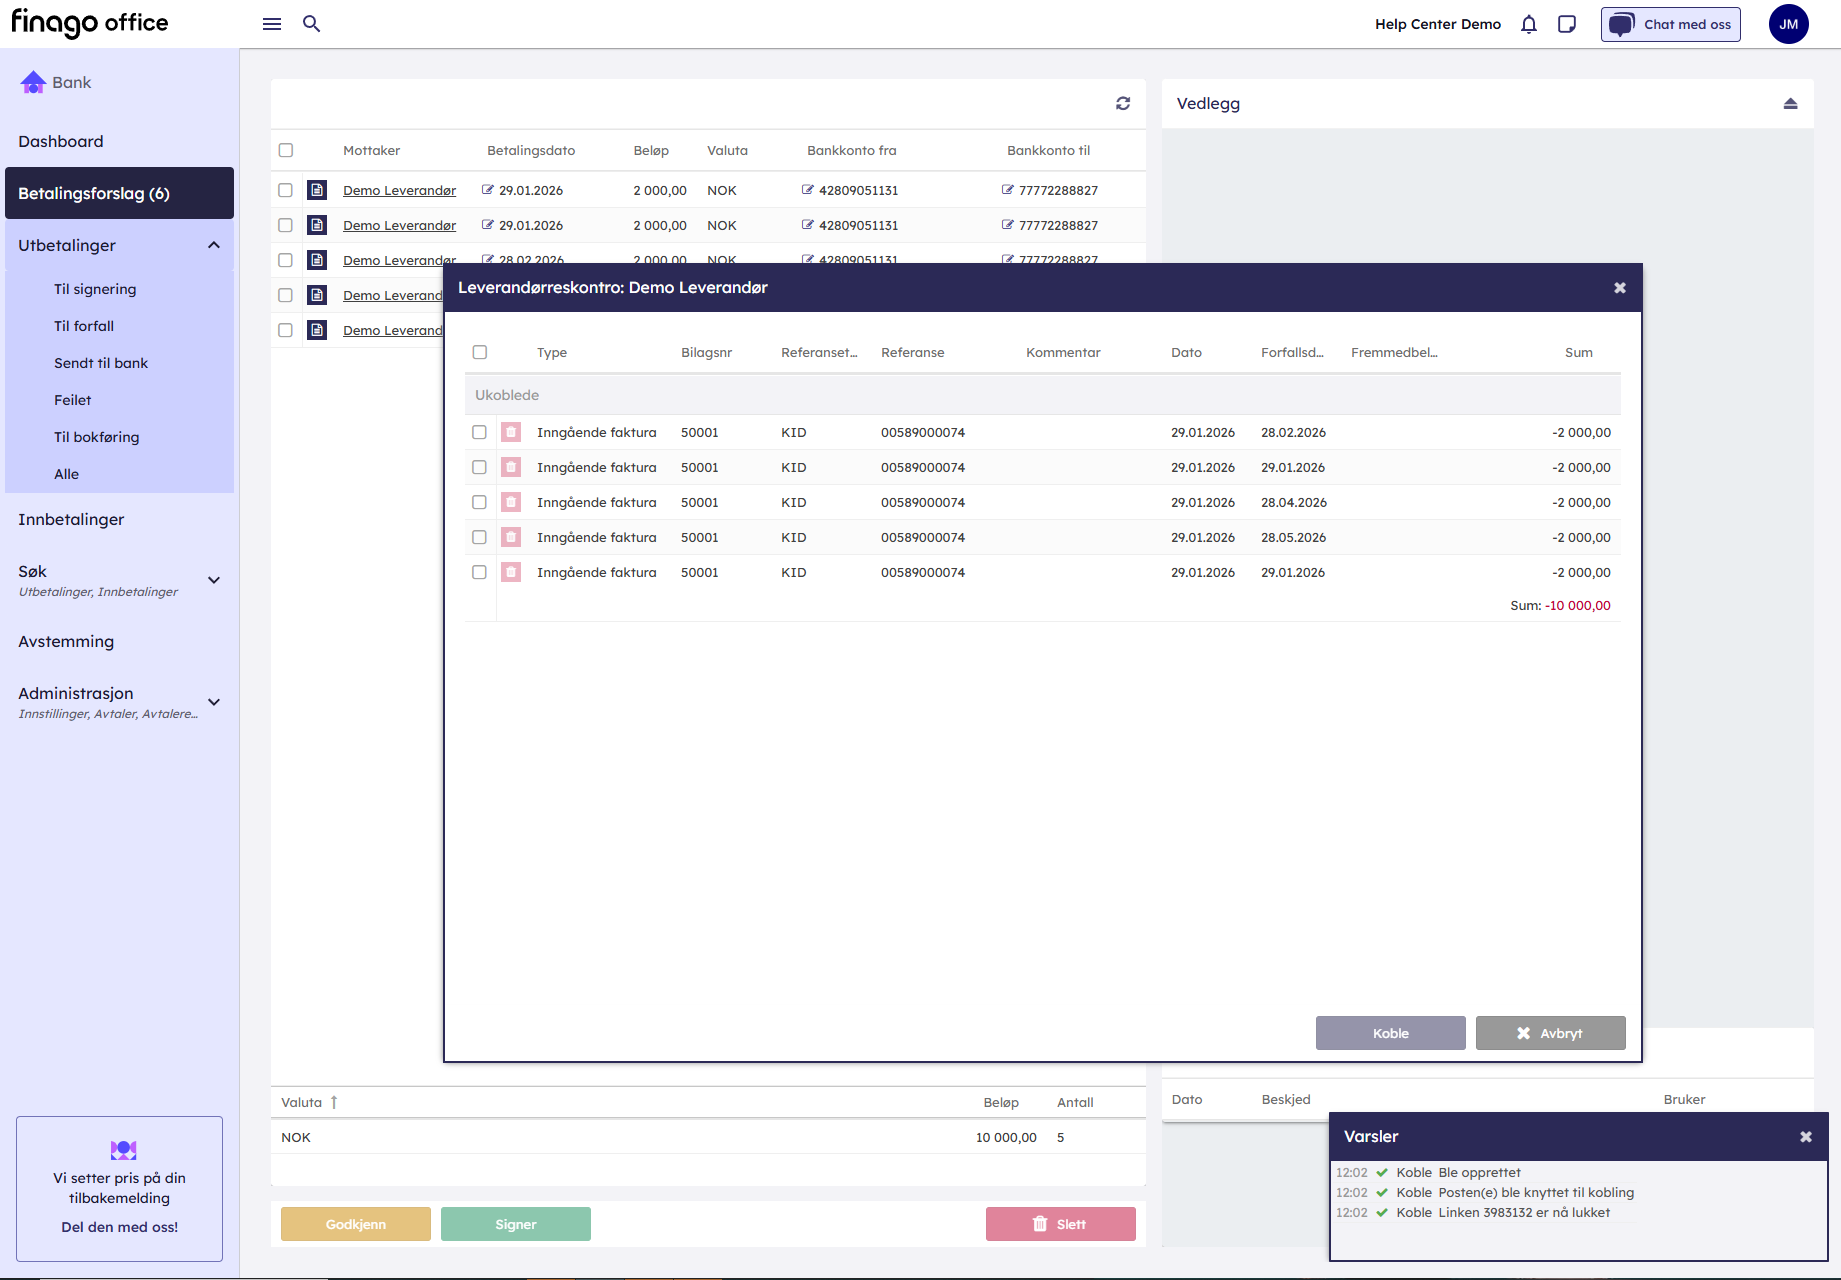
Task: Go to Avstemming in sidebar
Action: click(66, 642)
